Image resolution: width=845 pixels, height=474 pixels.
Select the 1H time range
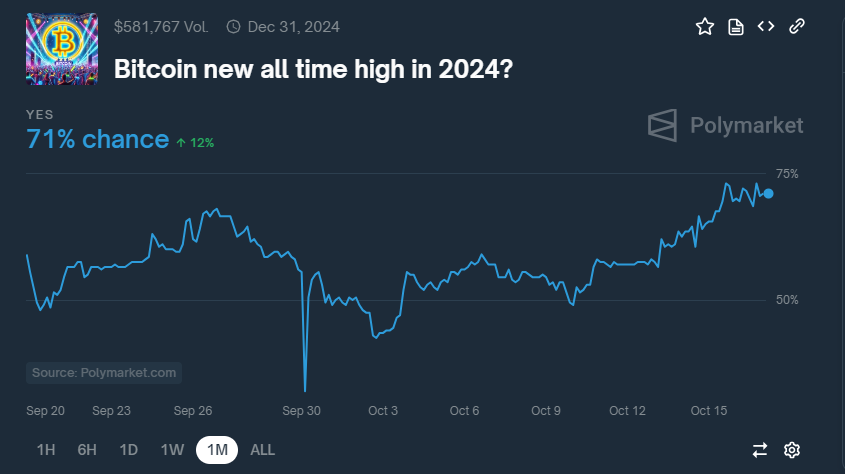46,450
